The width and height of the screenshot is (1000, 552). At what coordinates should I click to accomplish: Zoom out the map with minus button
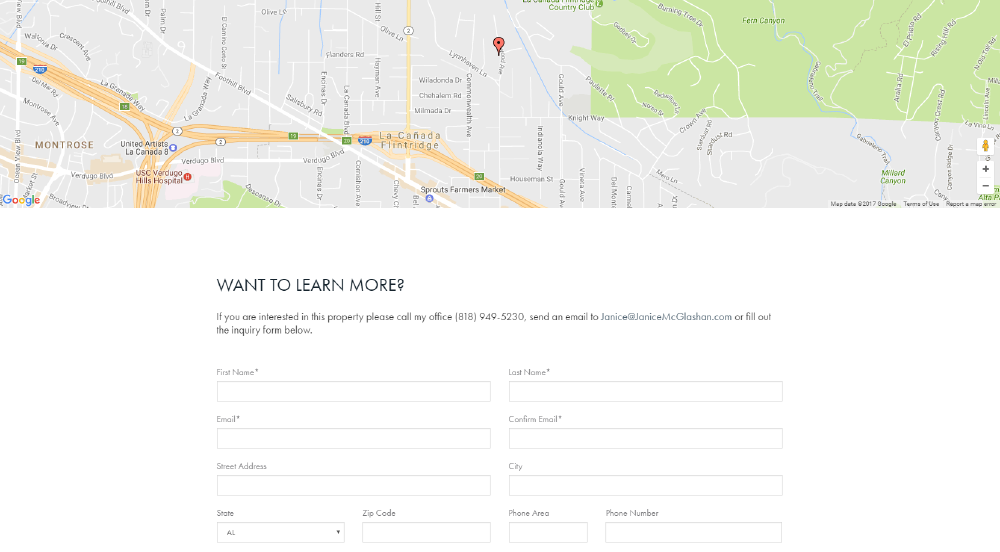coord(985,186)
